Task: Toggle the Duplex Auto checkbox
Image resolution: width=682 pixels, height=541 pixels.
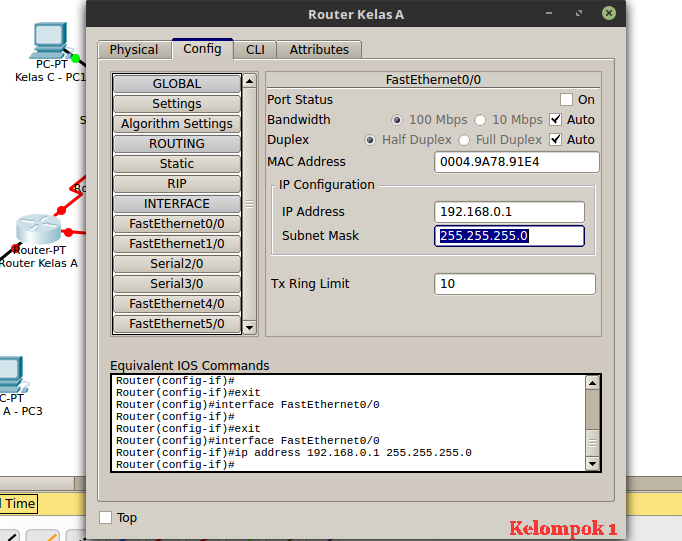Action: point(555,140)
